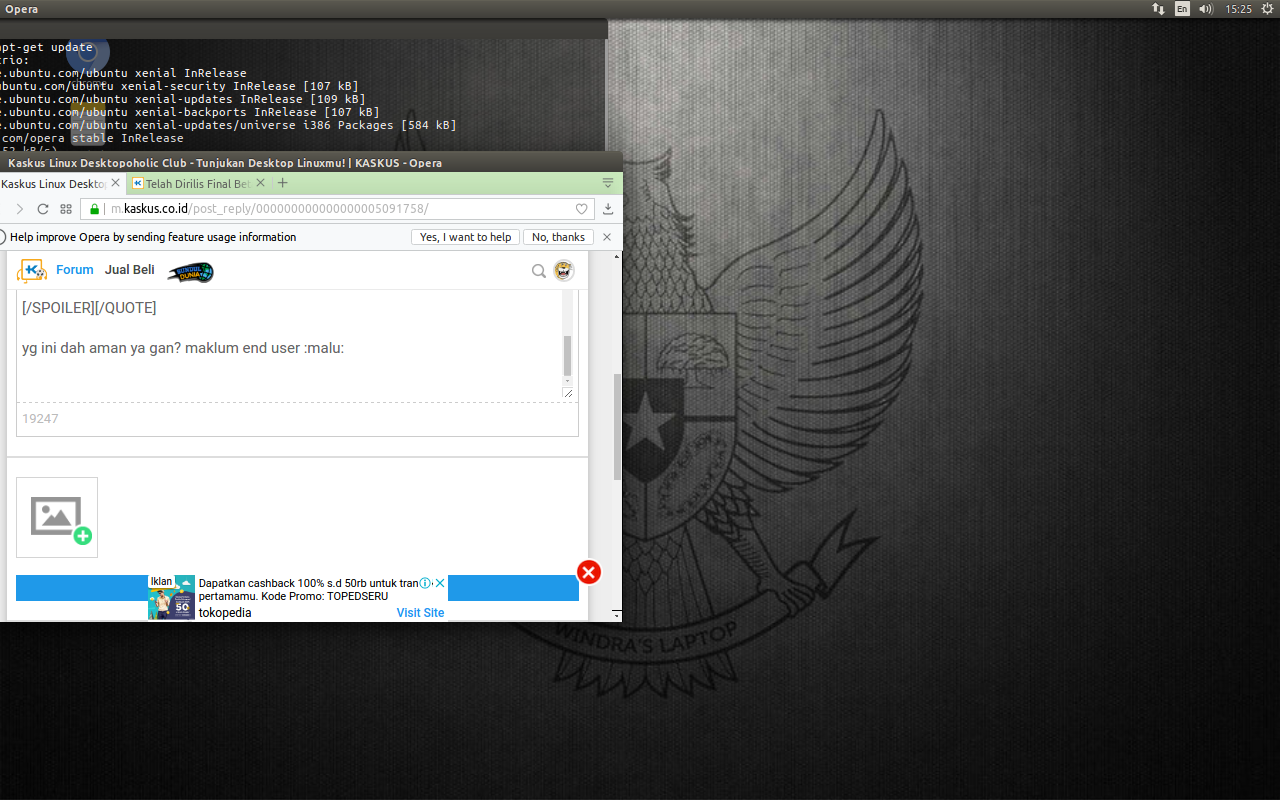Click the Kaskus logo icon
Viewport: 1280px width, 800px height.
(x=32, y=270)
